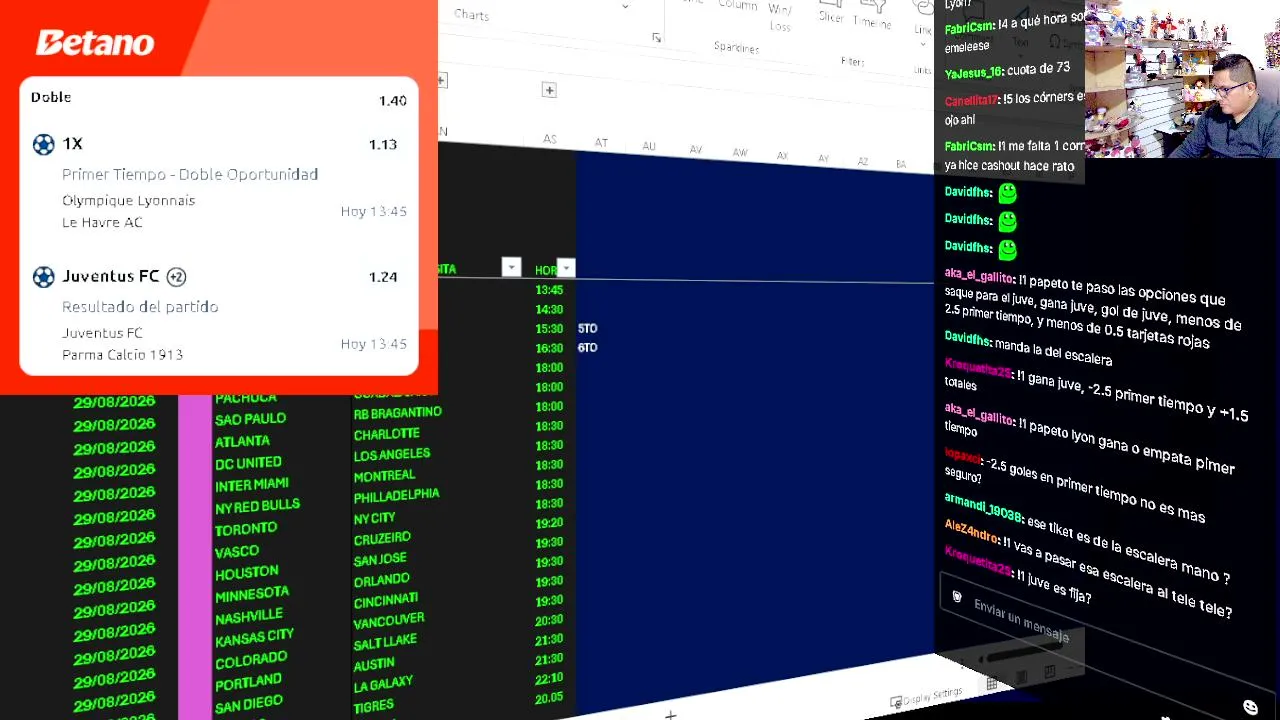Click the Olympique Lyonnais team name
Screen dimensions: 1280x720
(128, 200)
